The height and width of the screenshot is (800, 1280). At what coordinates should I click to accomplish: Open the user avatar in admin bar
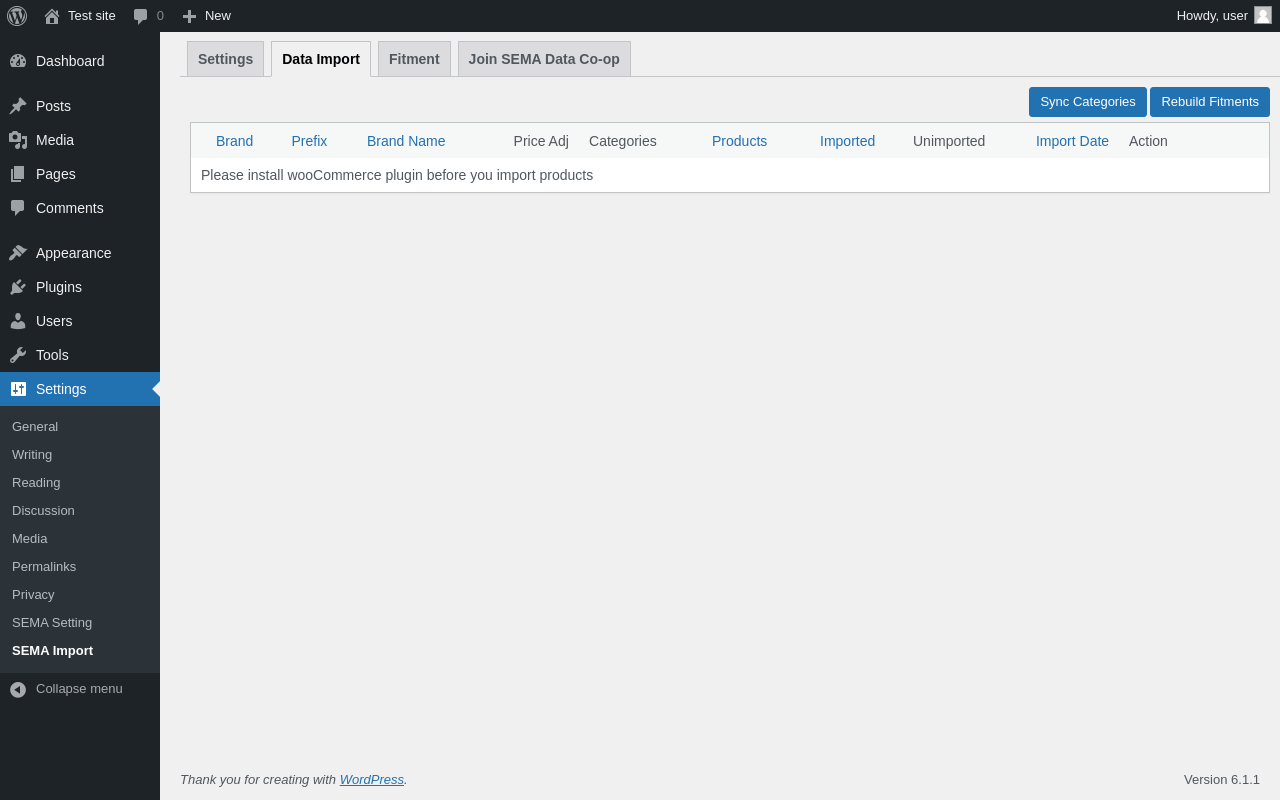coord(1263,15)
